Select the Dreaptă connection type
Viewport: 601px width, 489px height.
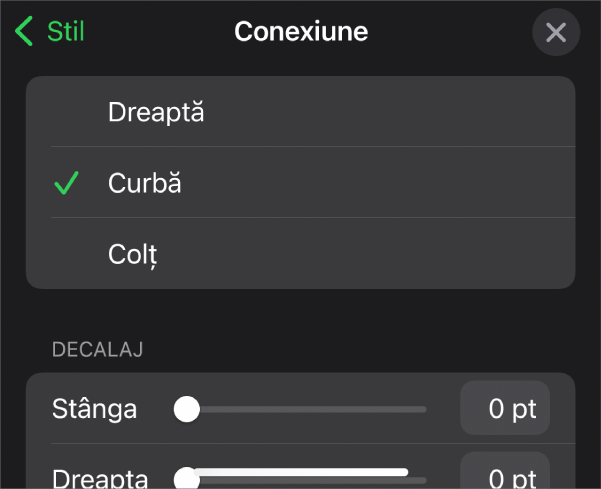(x=156, y=112)
